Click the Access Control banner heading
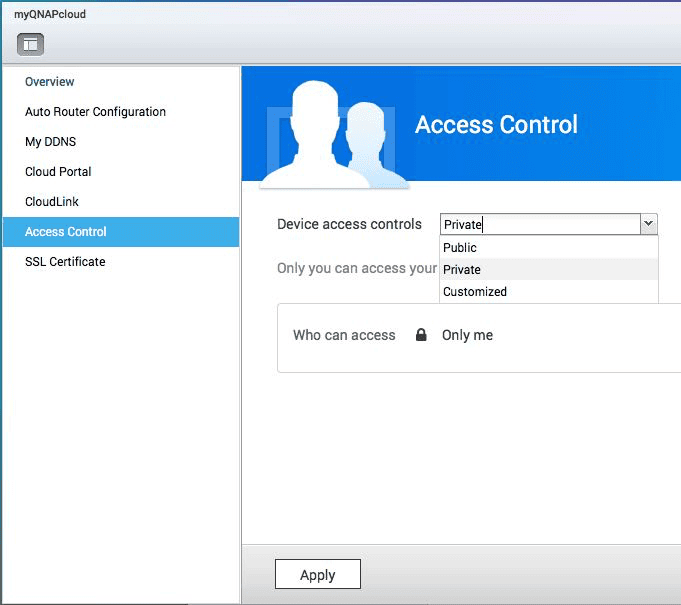The height and width of the screenshot is (605, 681). (496, 125)
